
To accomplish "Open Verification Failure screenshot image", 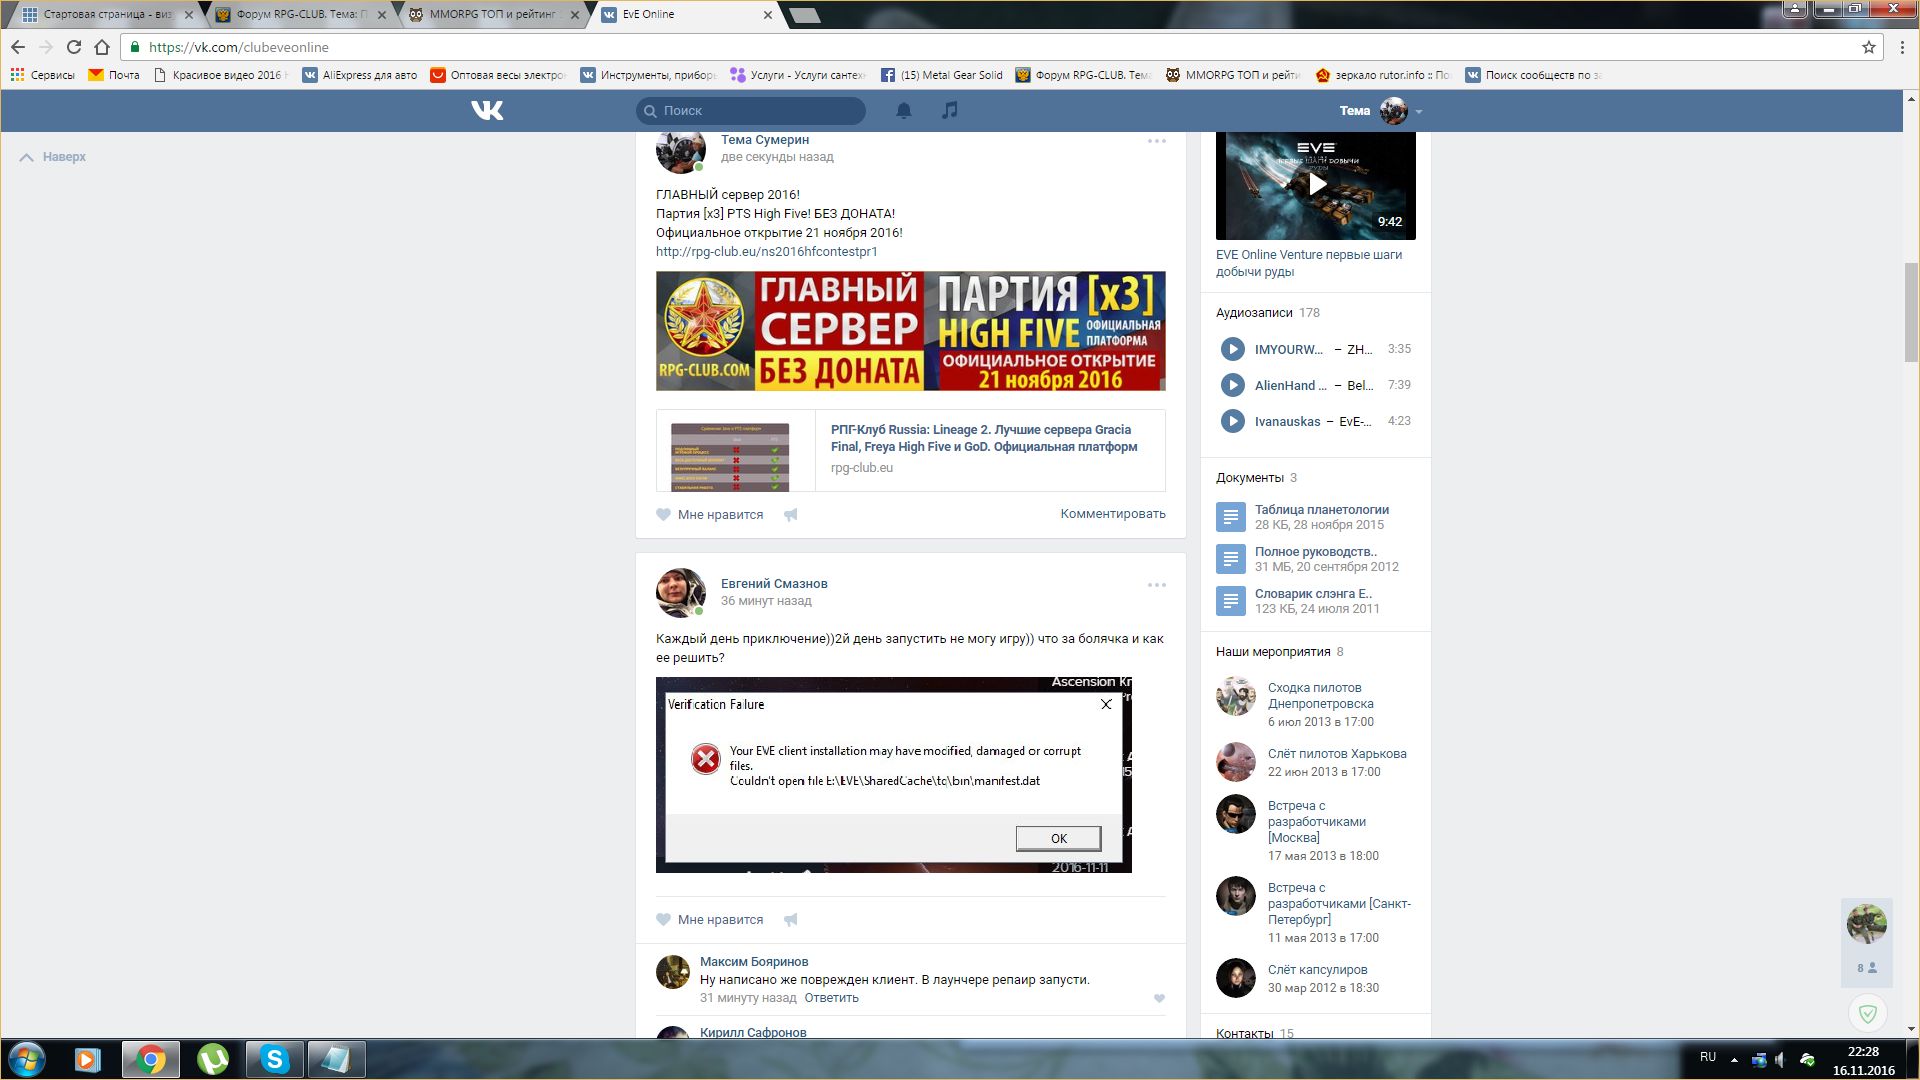I will tap(894, 775).
